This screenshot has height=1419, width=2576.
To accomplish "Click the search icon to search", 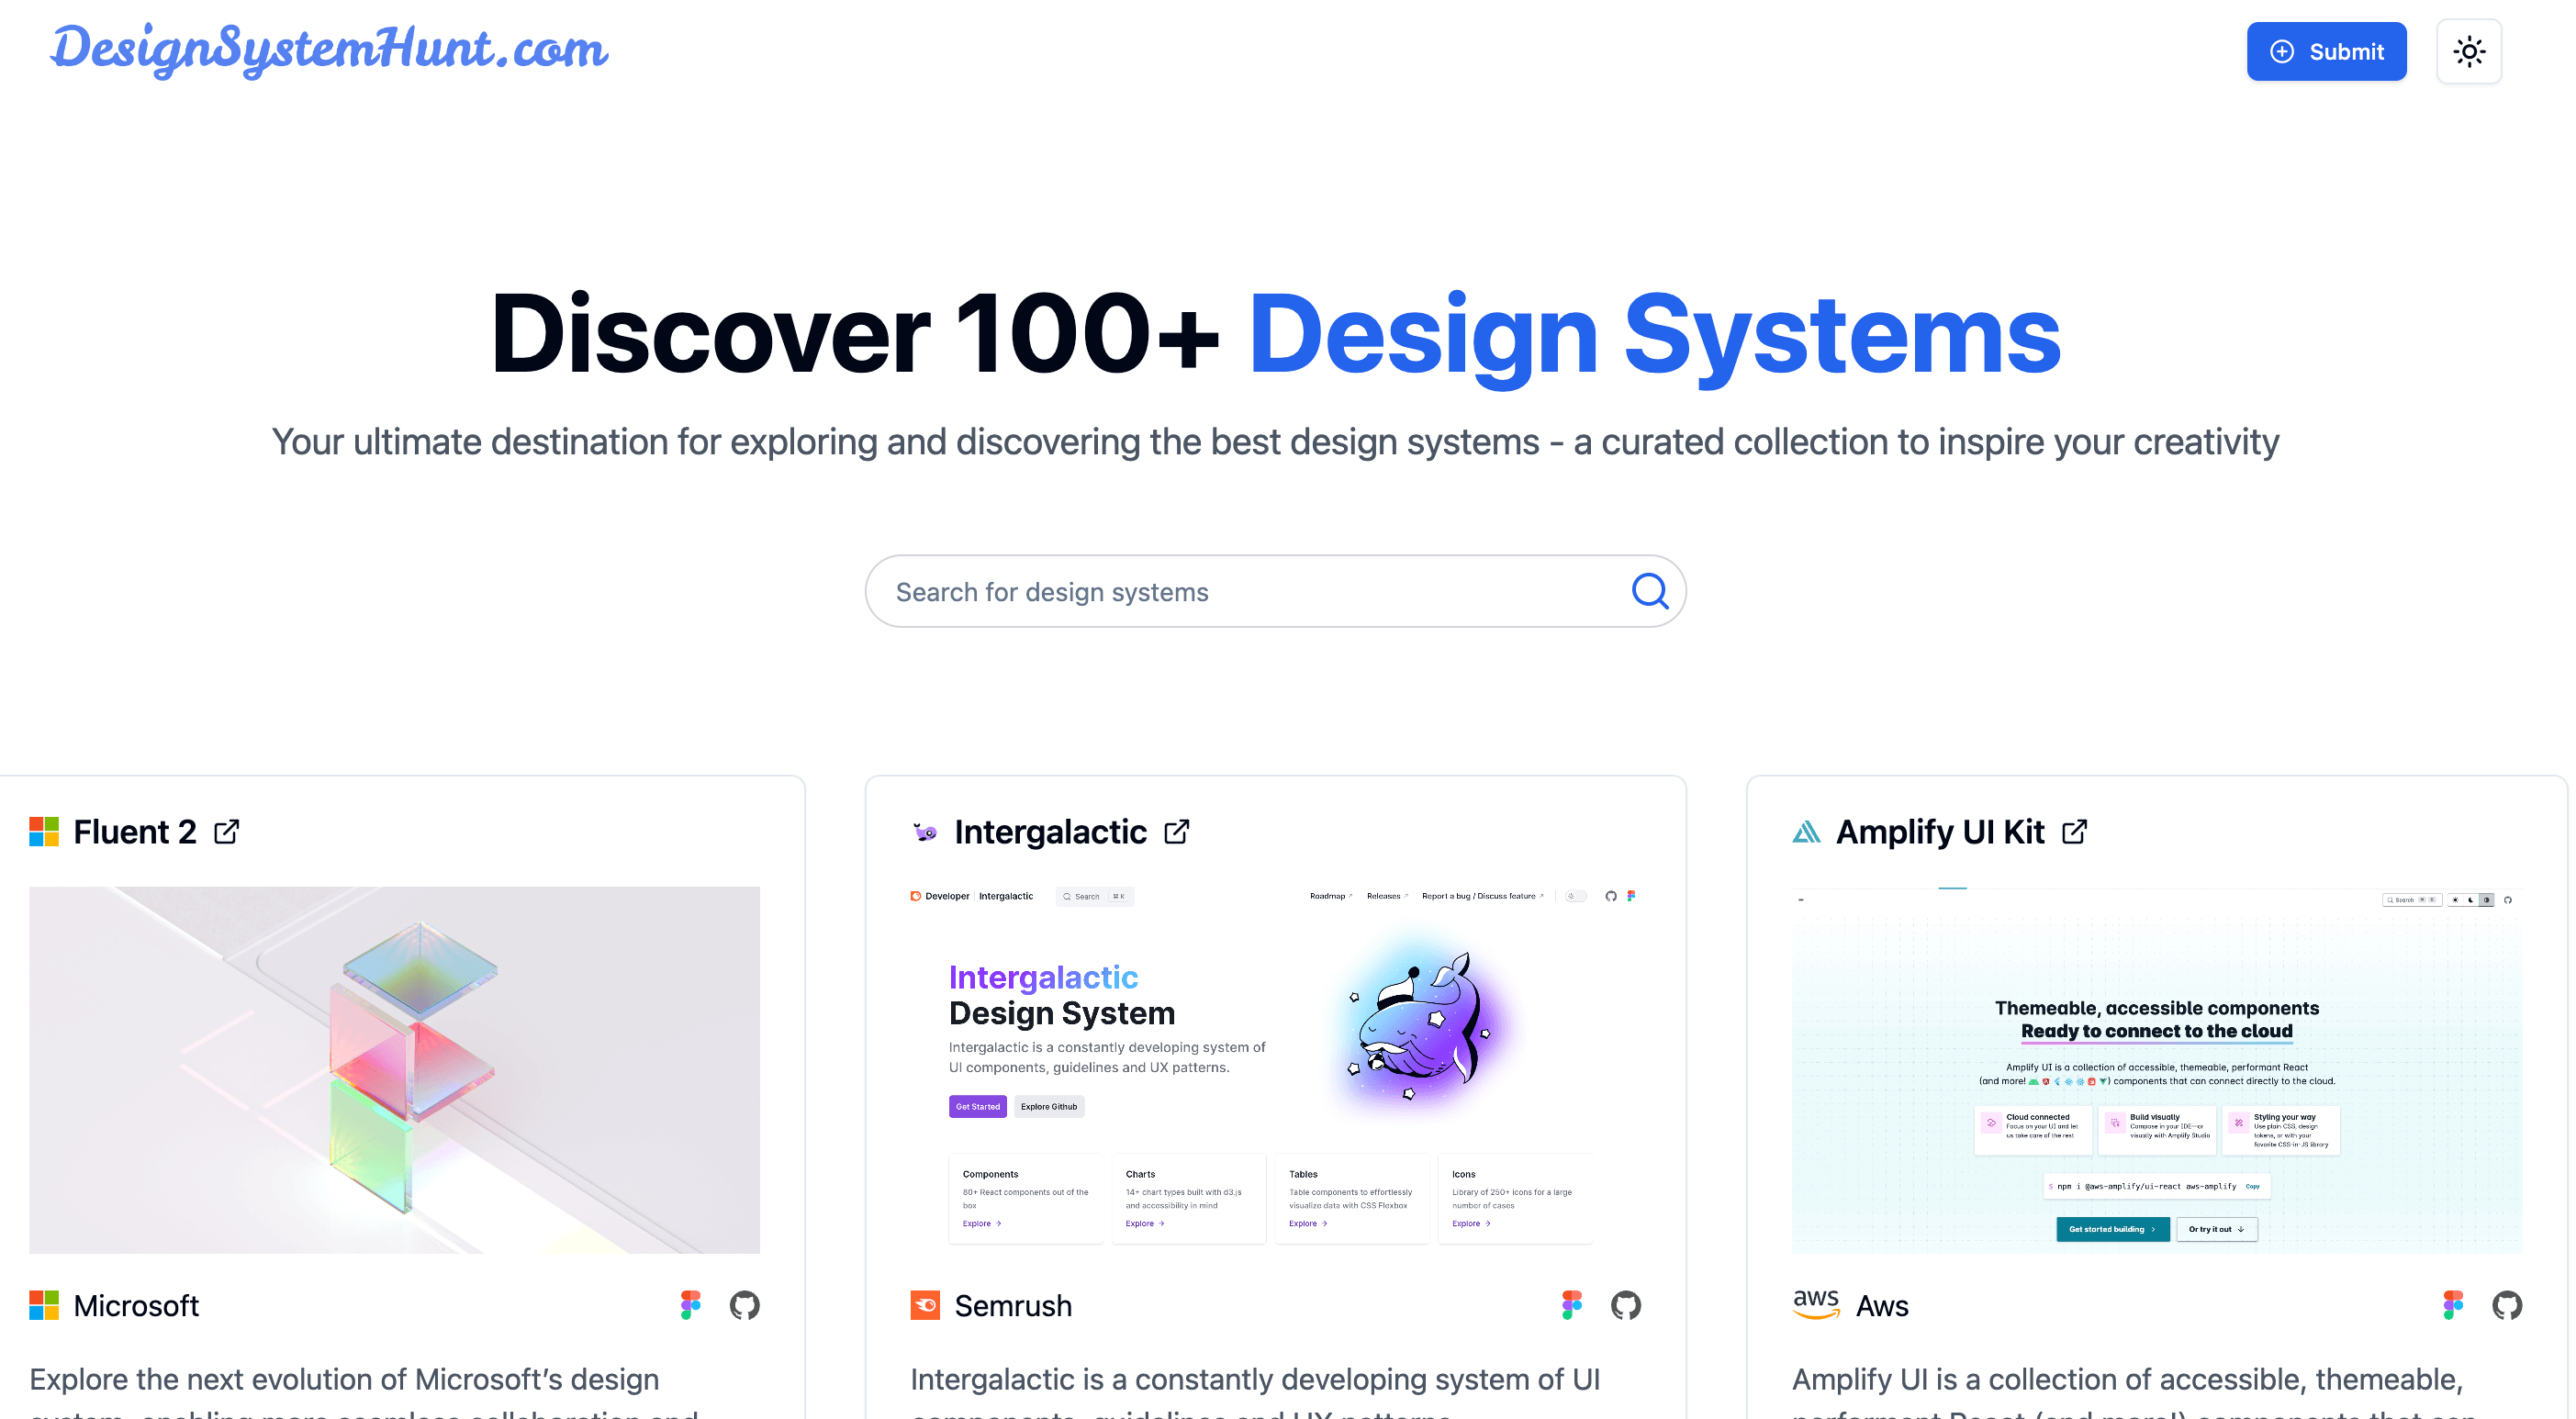I will click(x=1650, y=591).
